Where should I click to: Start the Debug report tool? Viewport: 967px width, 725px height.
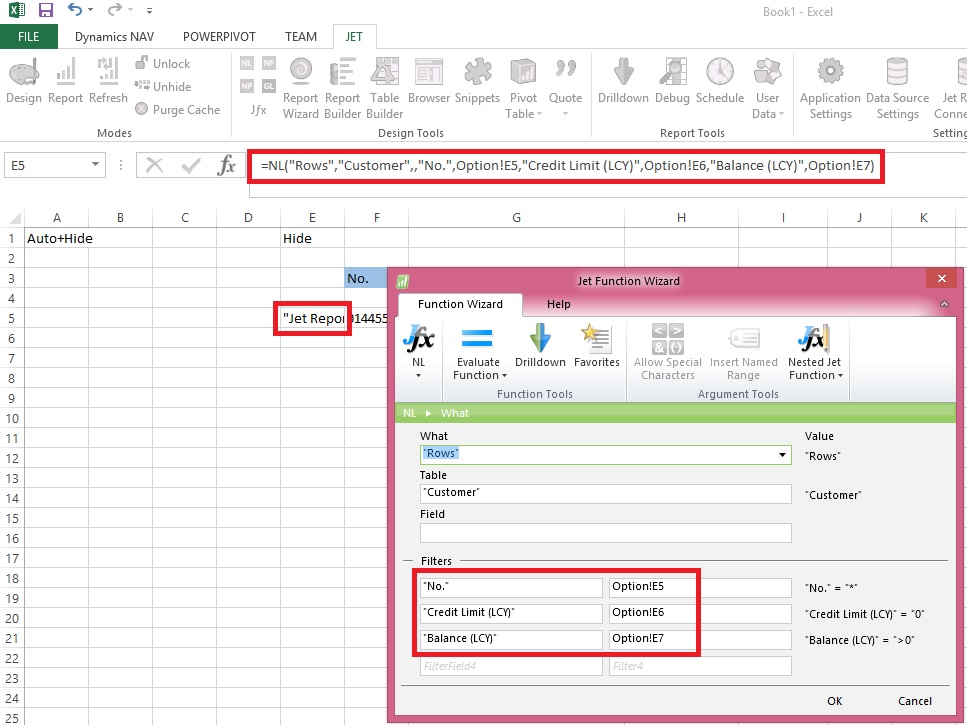tap(672, 81)
